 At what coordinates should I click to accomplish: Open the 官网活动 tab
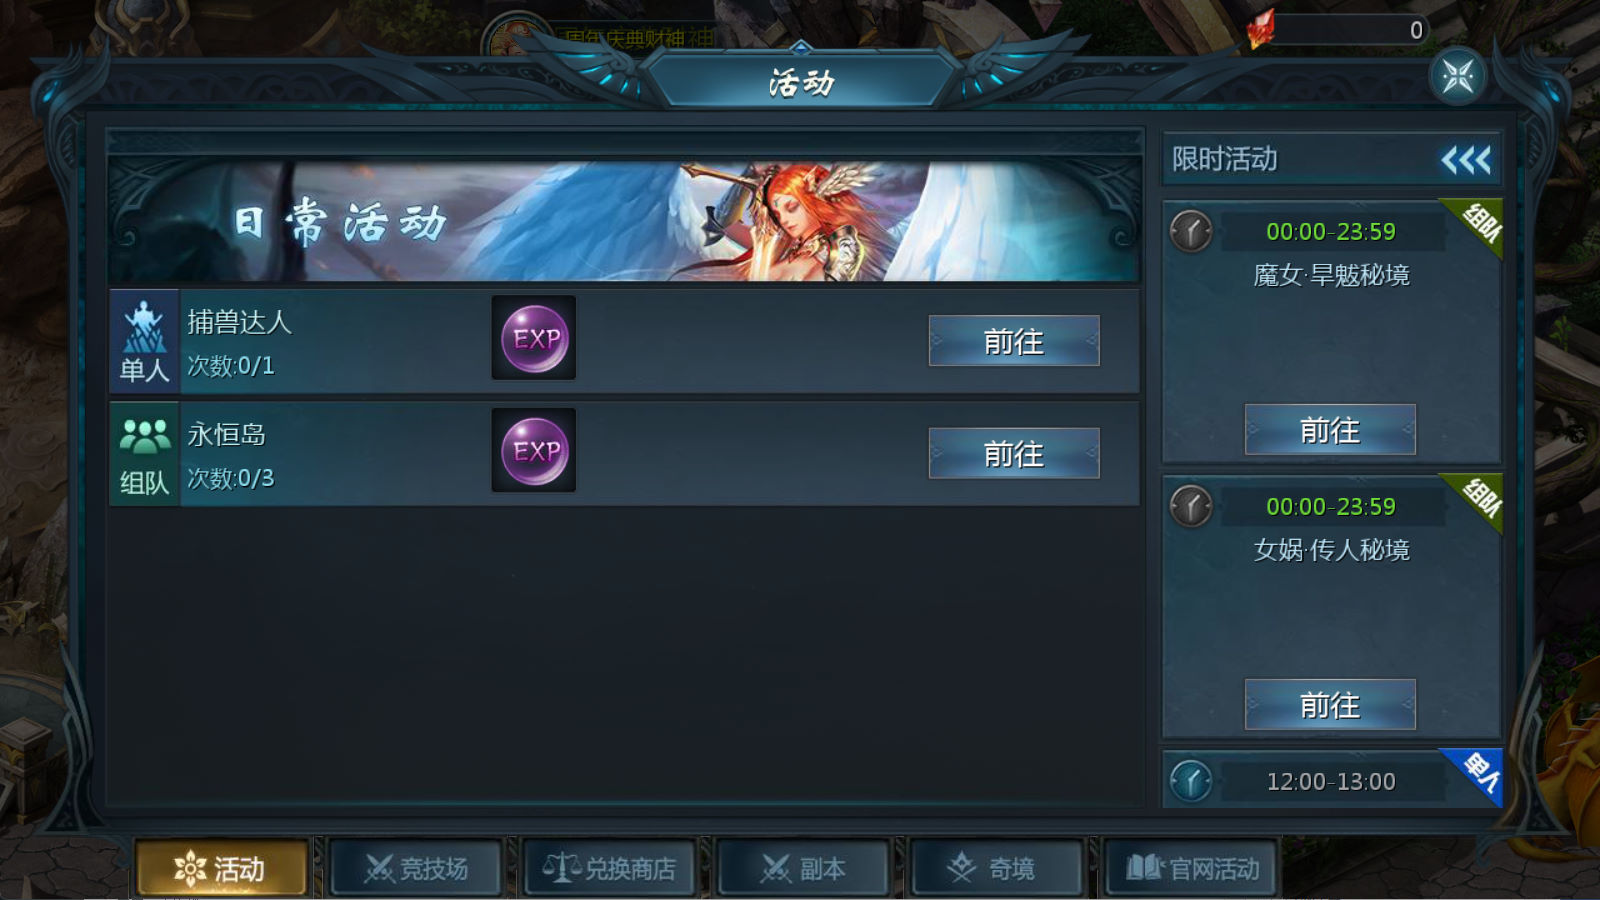coord(1191,868)
